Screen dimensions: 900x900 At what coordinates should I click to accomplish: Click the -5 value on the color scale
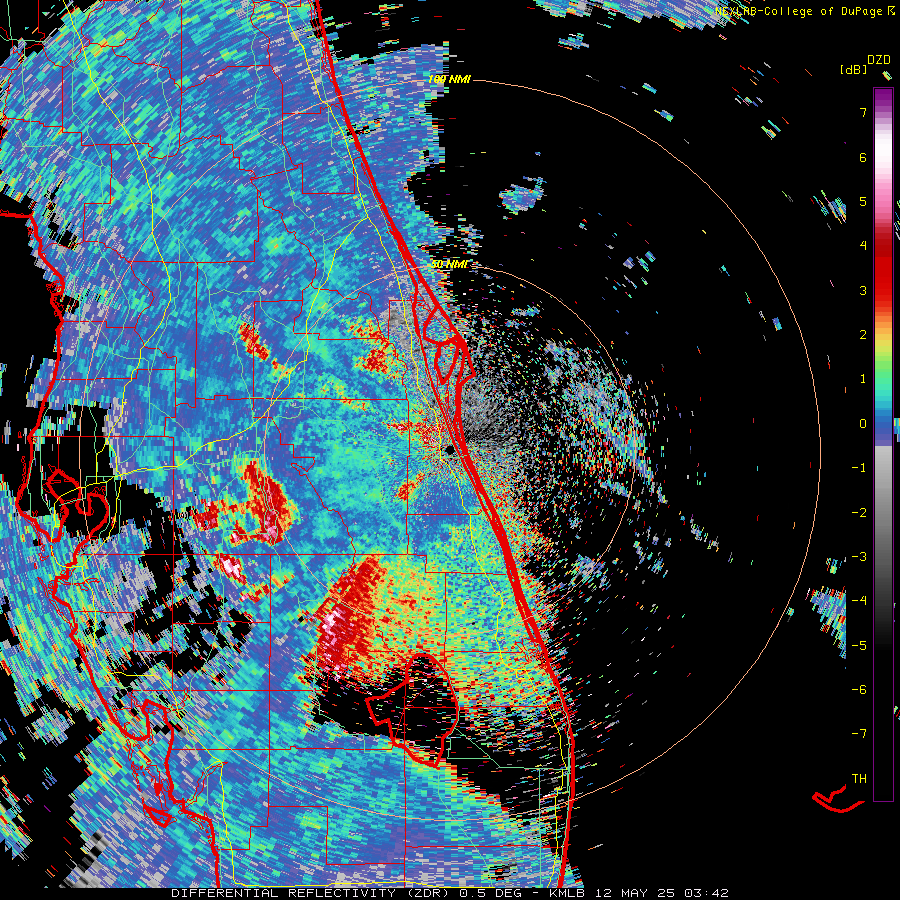pos(859,645)
